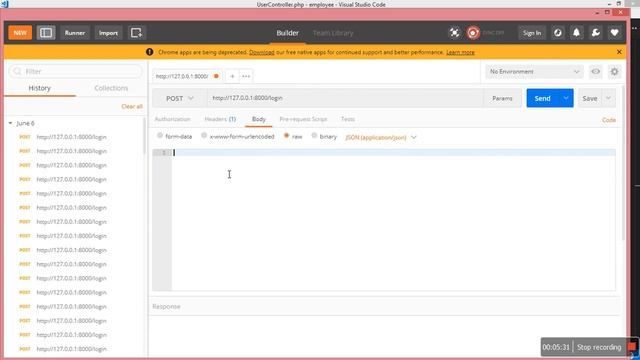This screenshot has width=640, height=360.
Task: Open manage environments gear icon
Action: [614, 71]
